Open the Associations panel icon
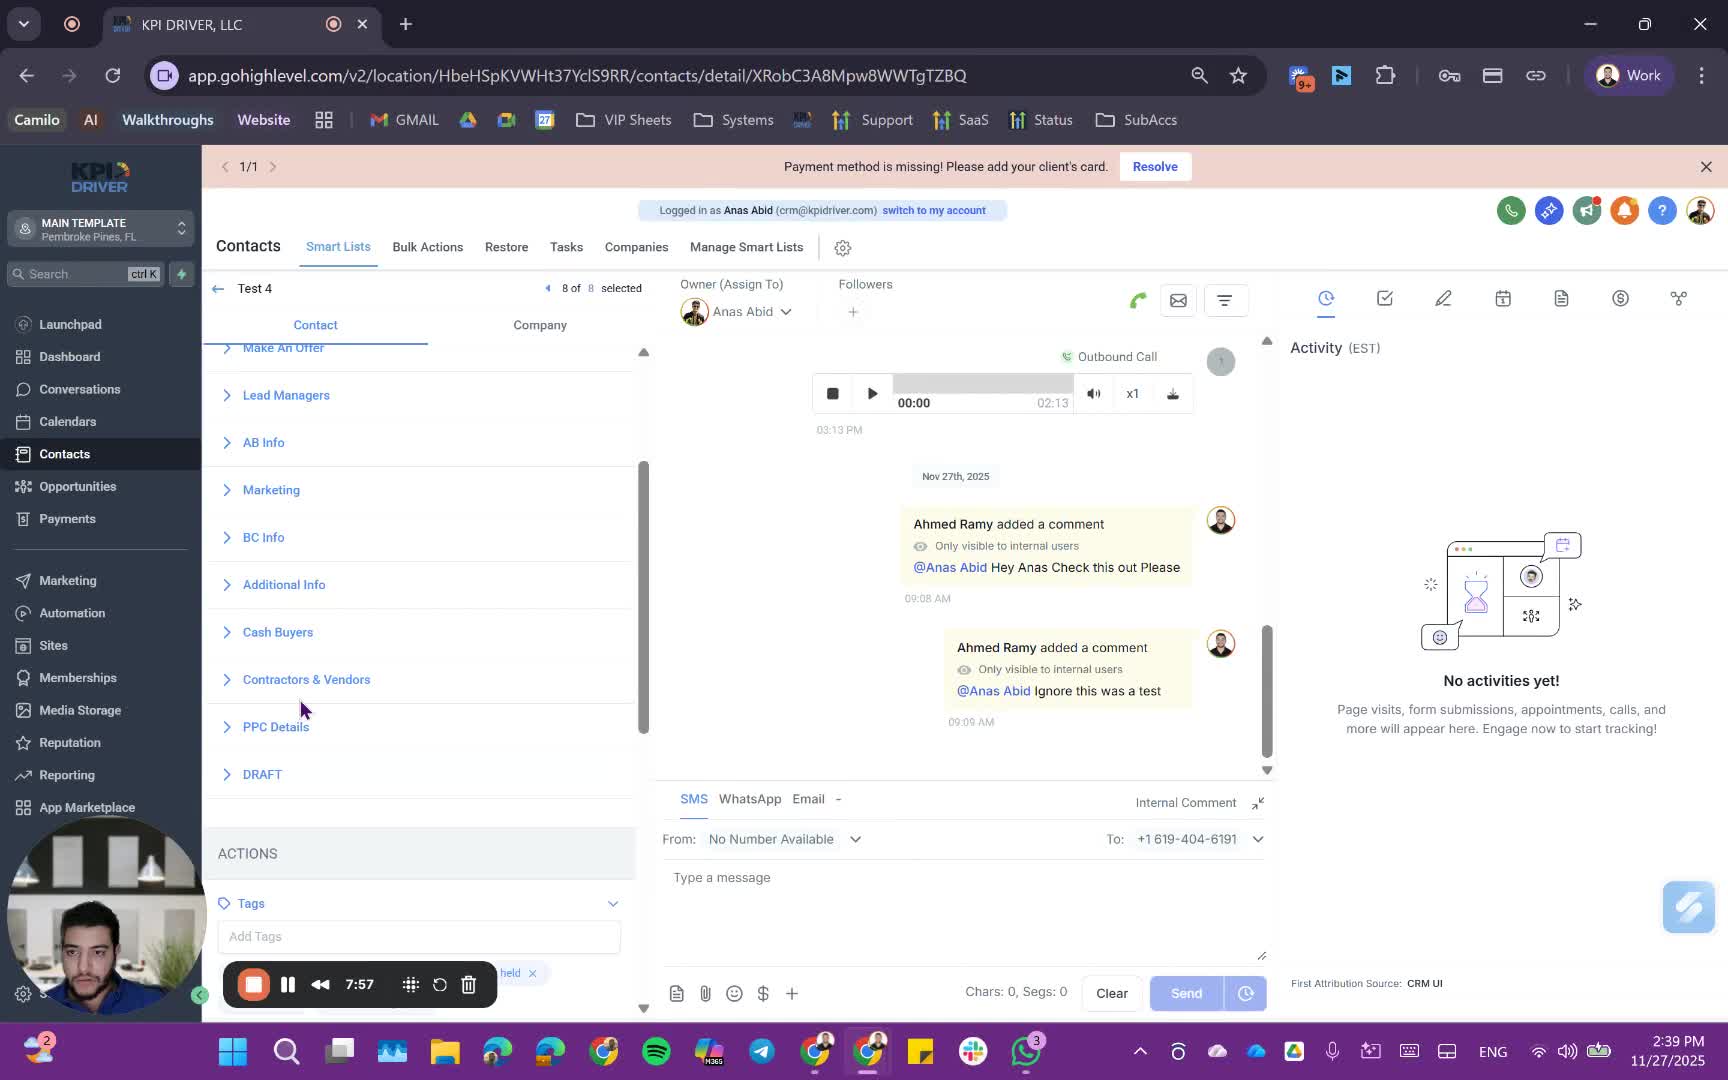The image size is (1728, 1080). tap(1679, 298)
